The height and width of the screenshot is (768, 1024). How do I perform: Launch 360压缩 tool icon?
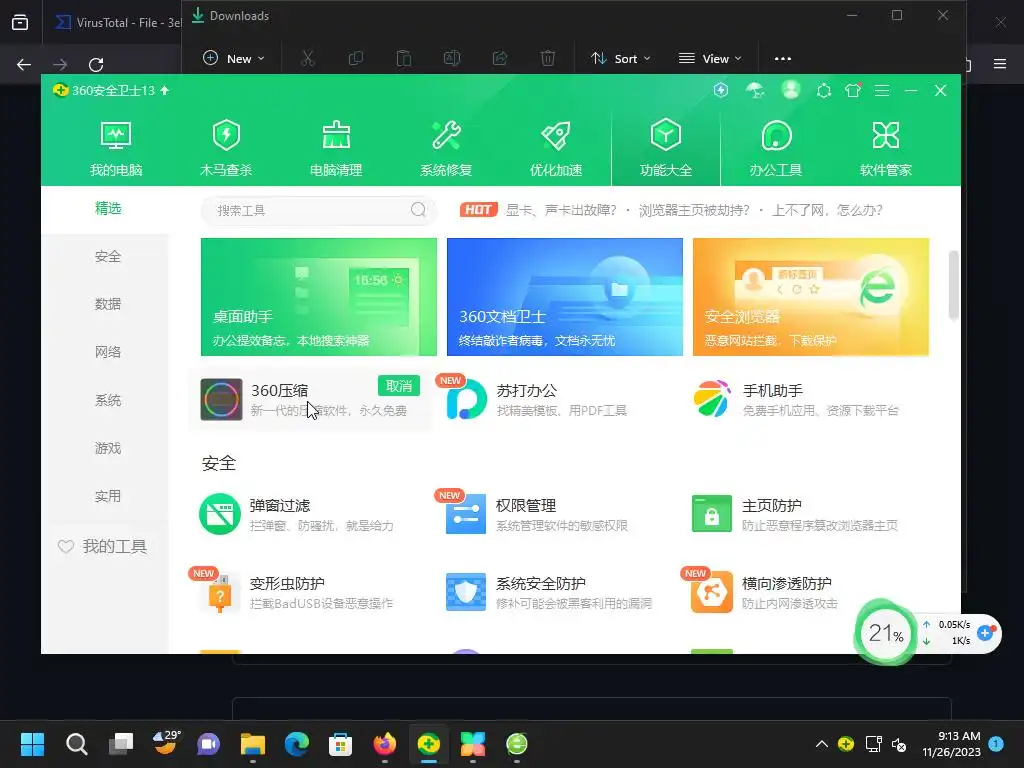point(221,399)
